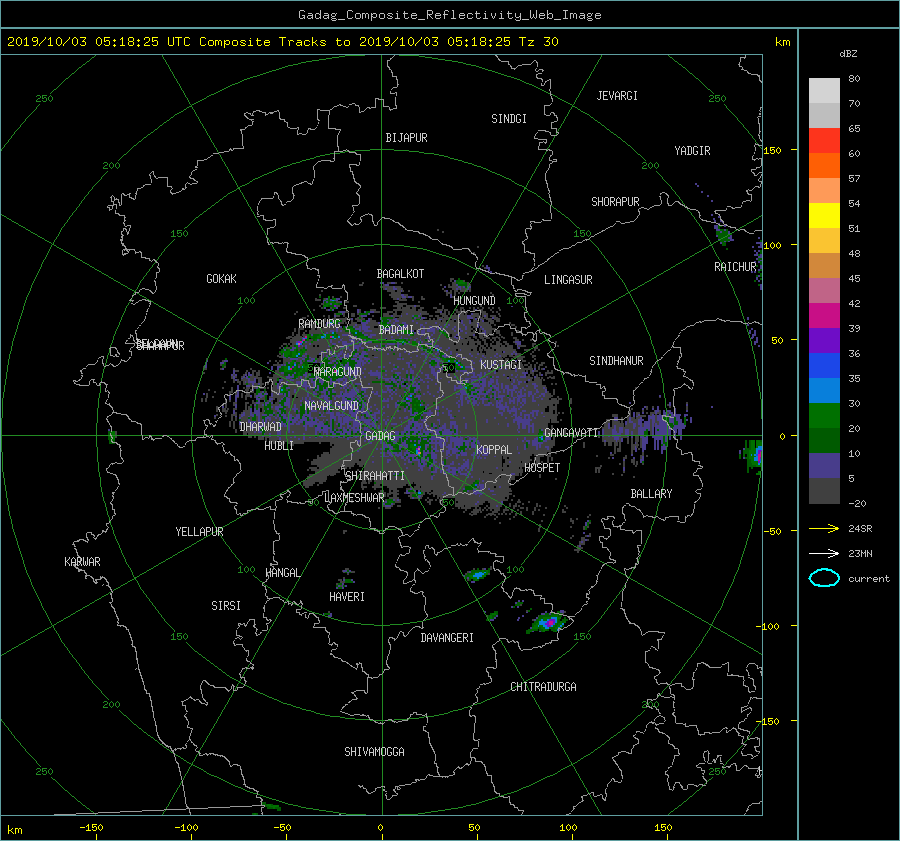Click the HUNGUND city label

coord(474,301)
